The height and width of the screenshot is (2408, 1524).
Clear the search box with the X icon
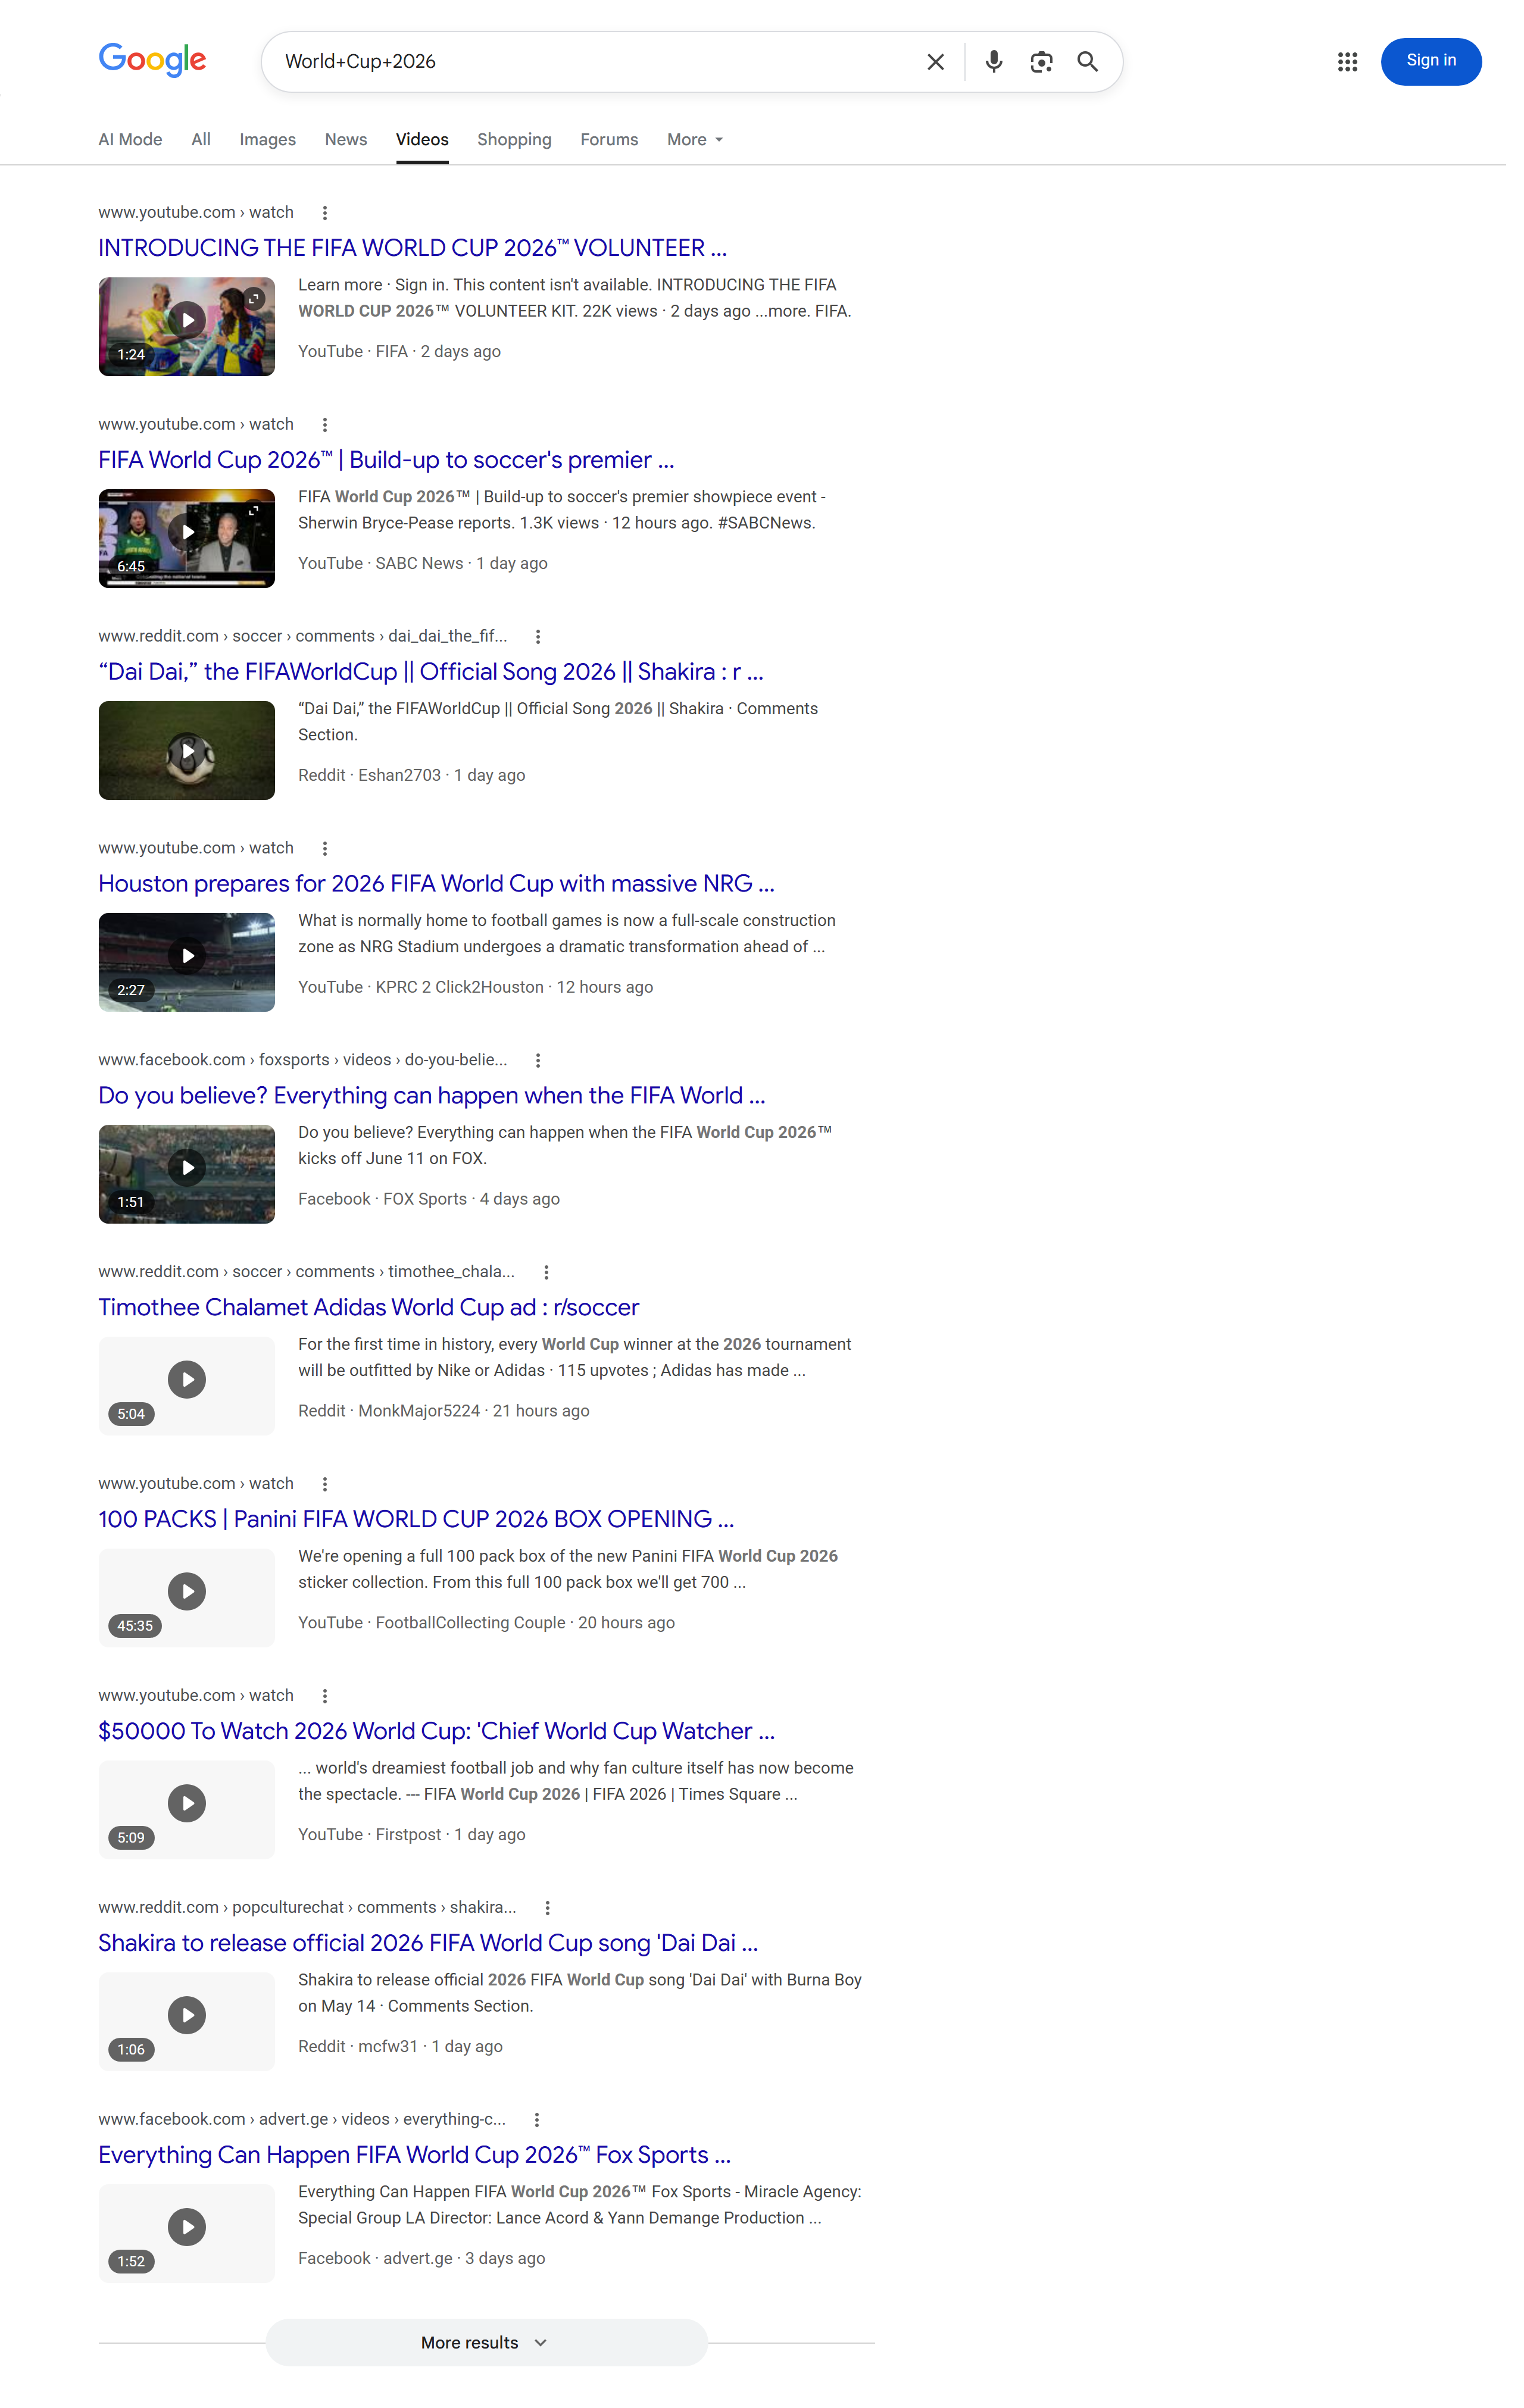935,62
